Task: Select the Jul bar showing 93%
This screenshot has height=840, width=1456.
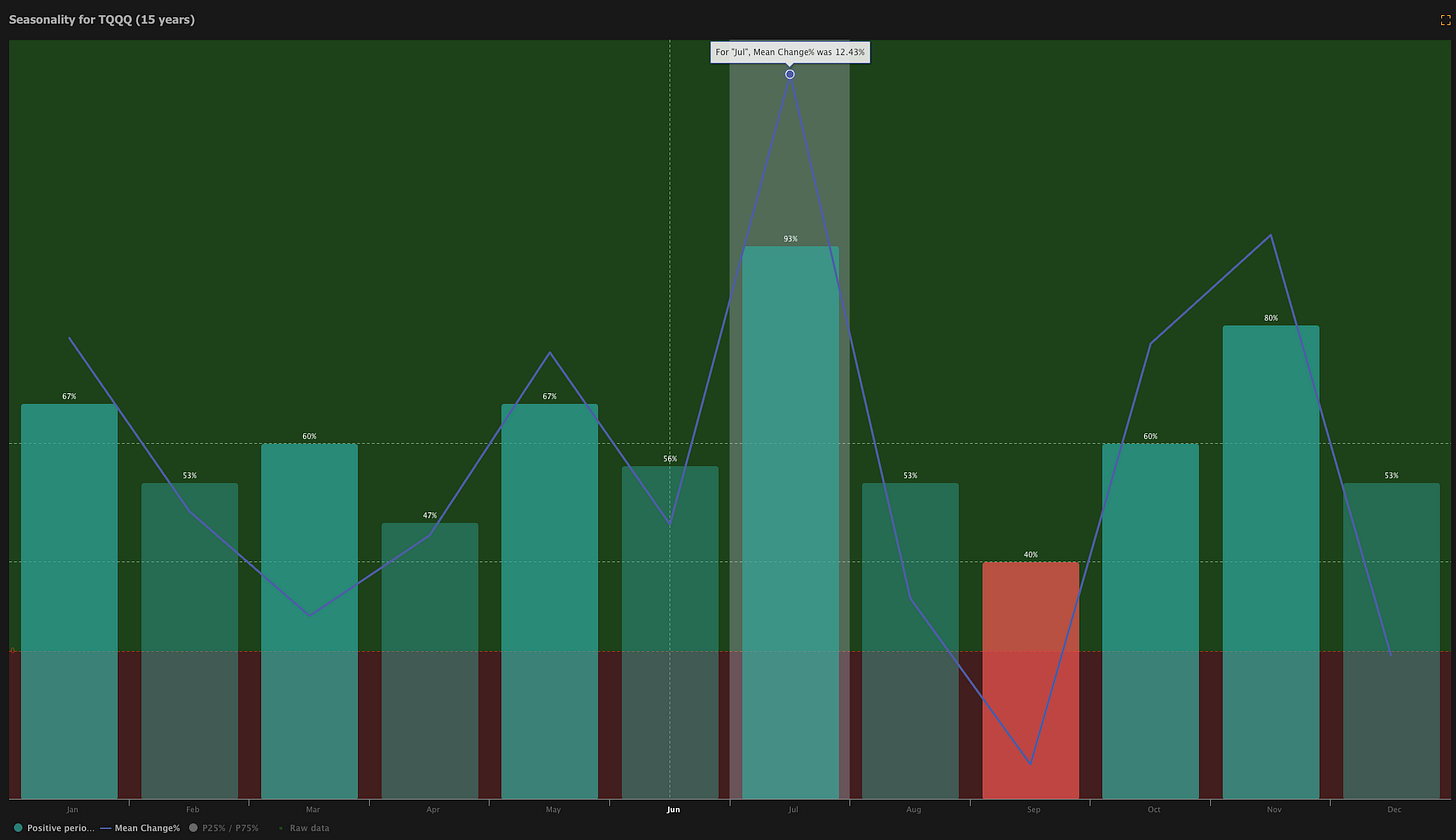Action: pos(790,522)
